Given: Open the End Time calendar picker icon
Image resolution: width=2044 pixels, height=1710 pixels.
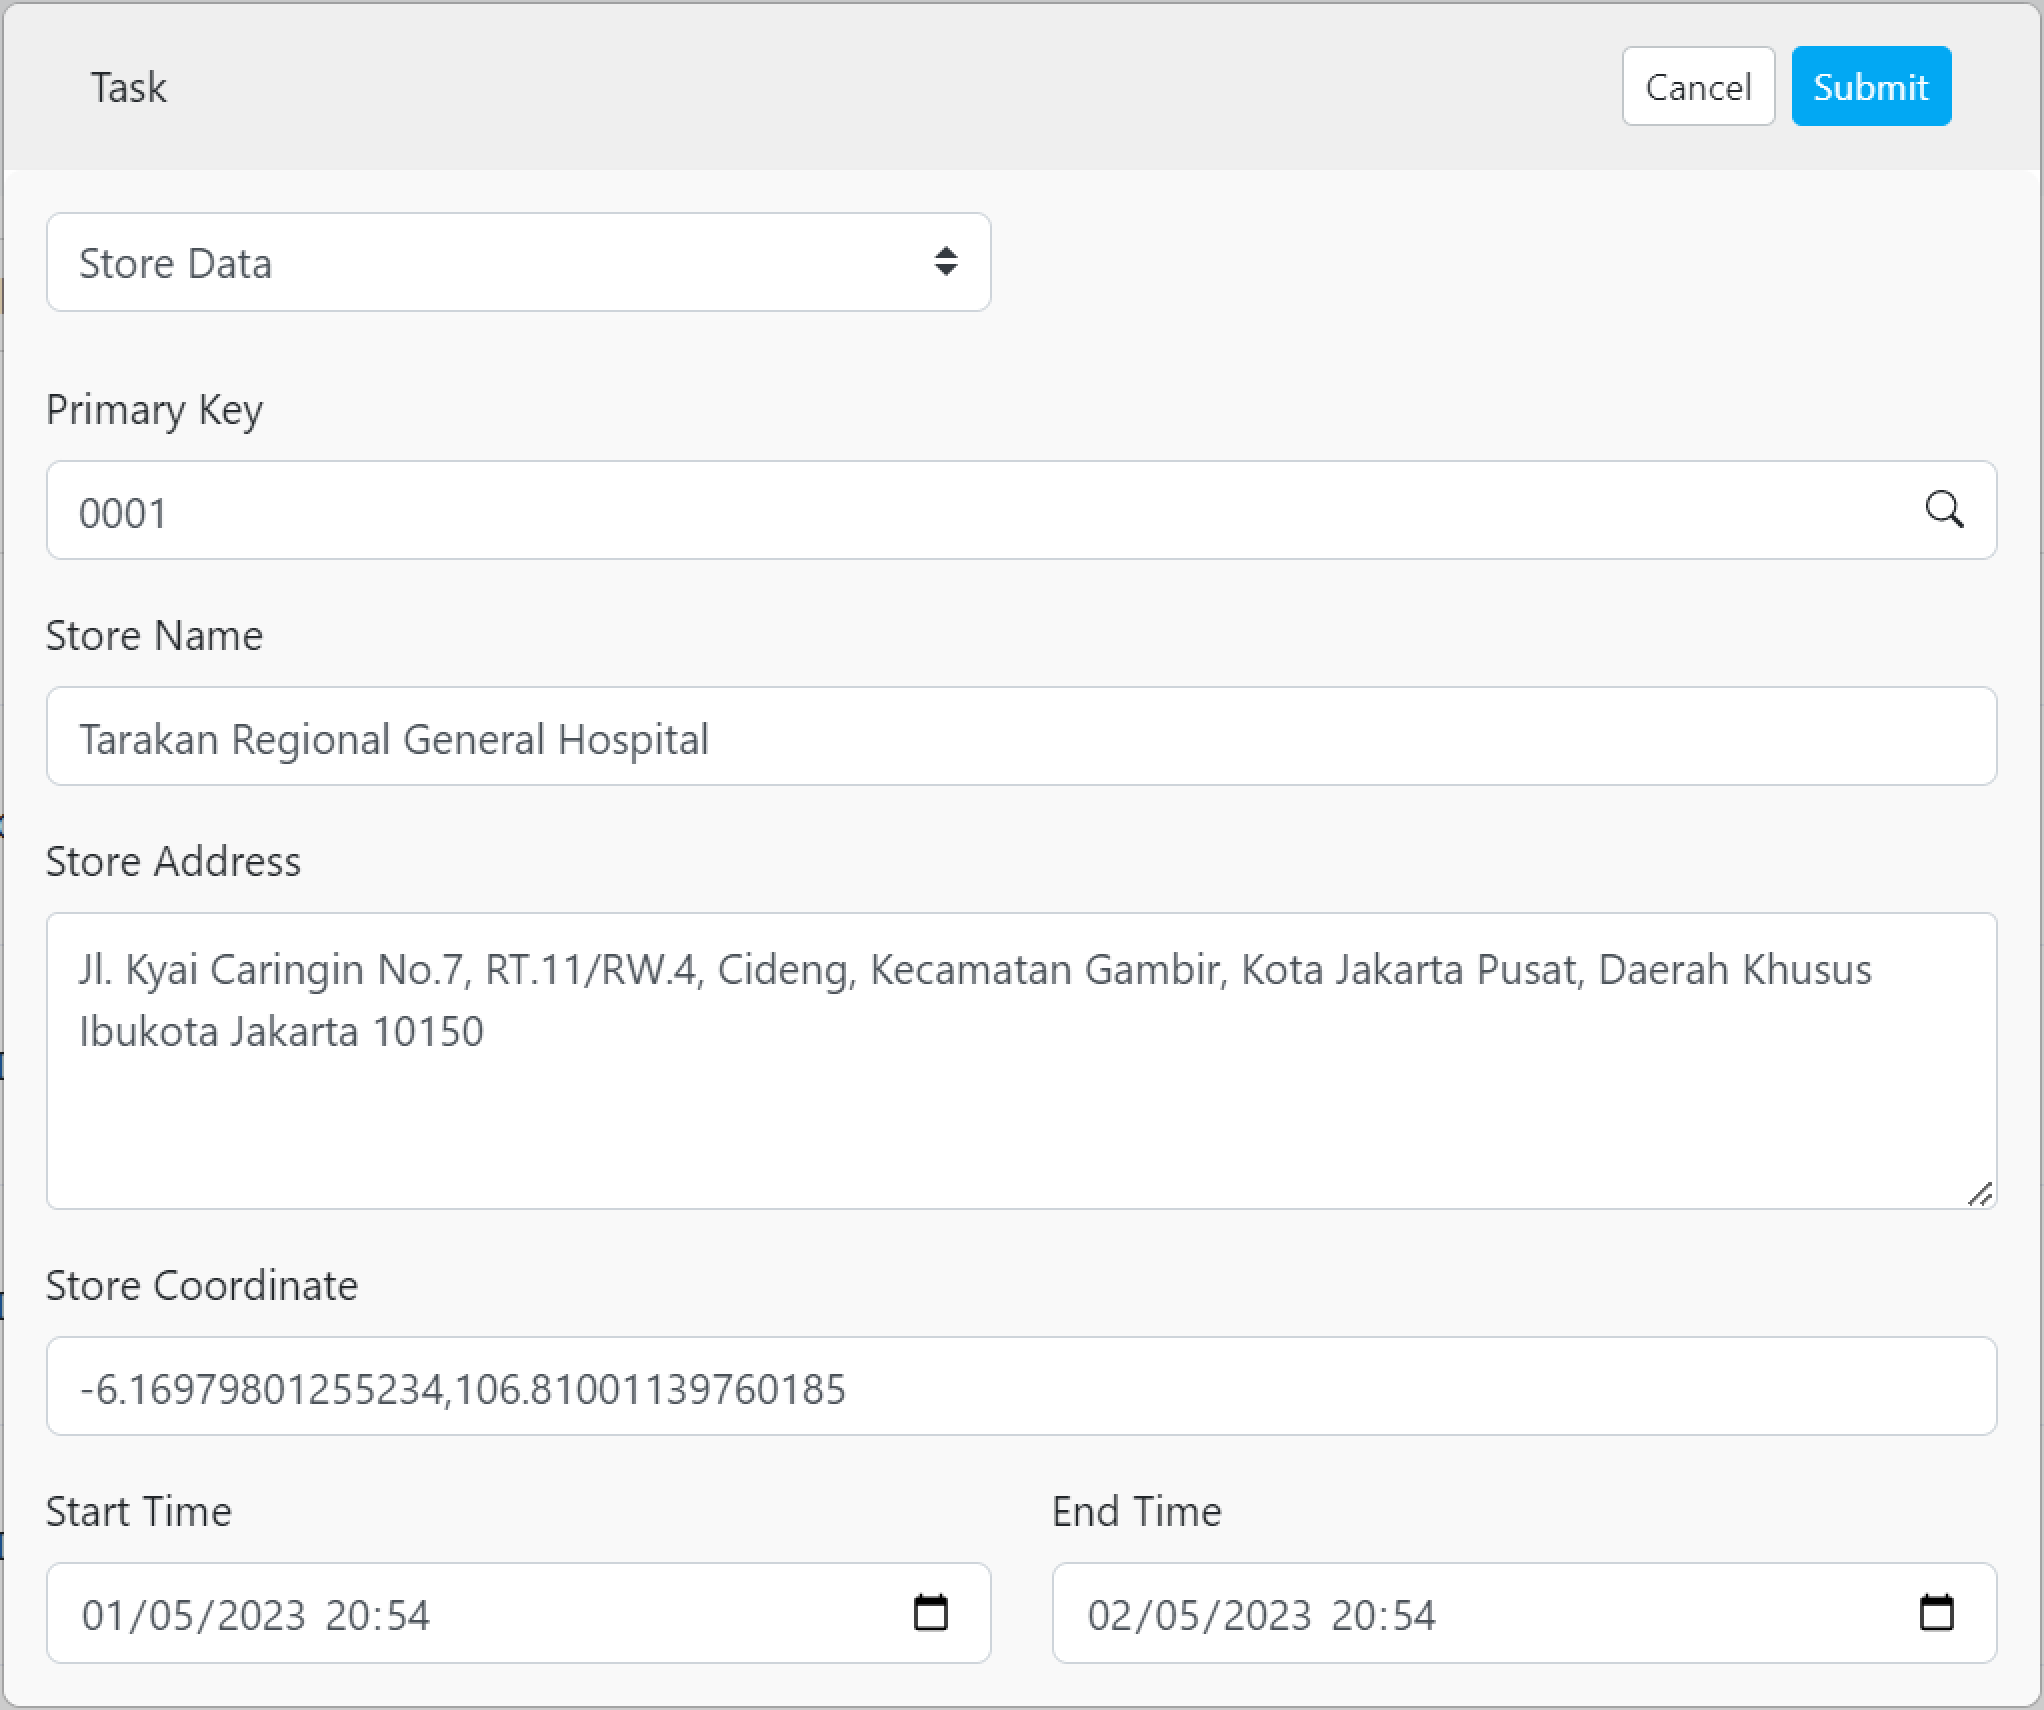Looking at the screenshot, I should tap(1939, 1612).
